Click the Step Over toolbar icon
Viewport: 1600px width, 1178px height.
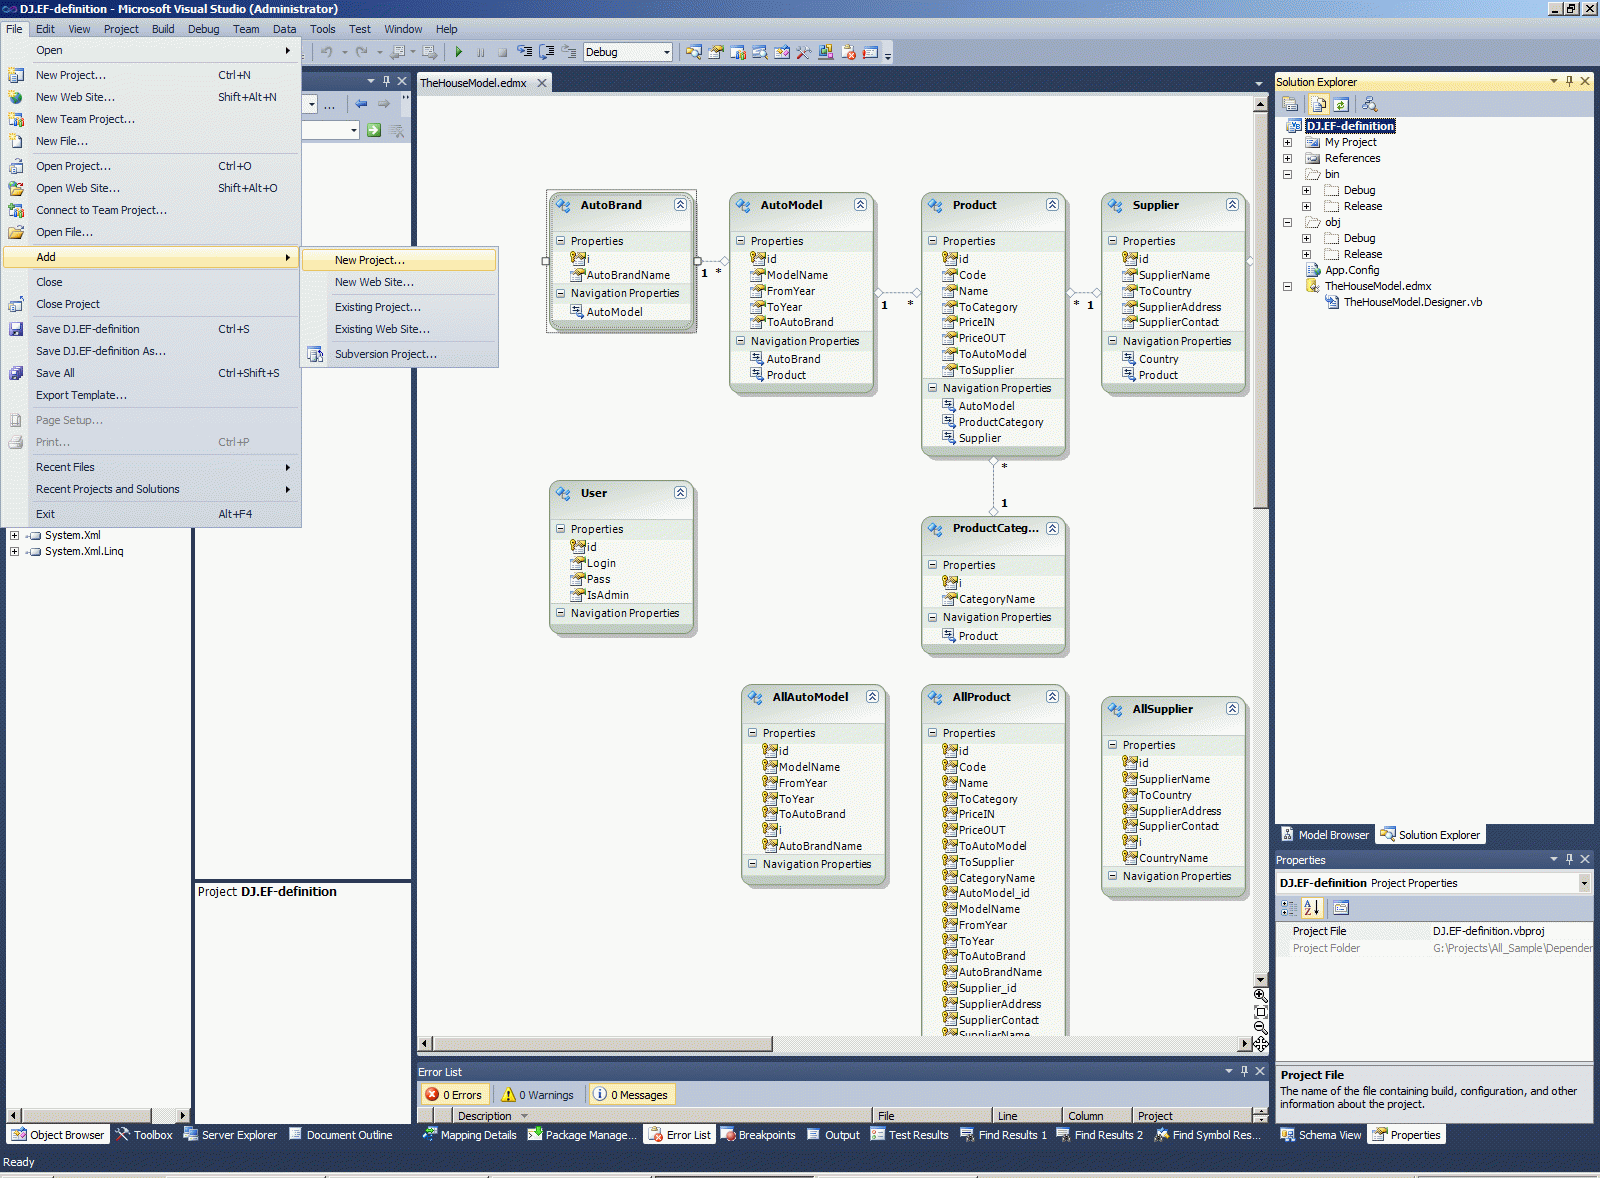click(x=546, y=52)
